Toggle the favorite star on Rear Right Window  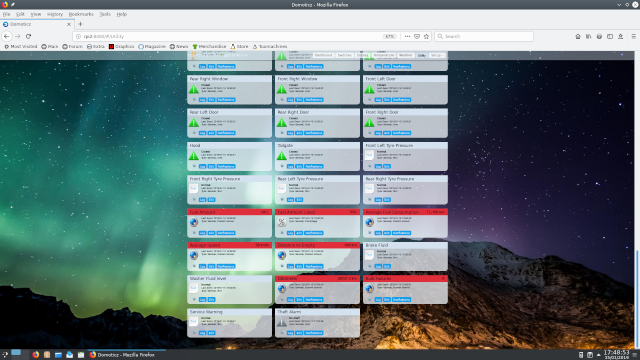click(x=194, y=100)
